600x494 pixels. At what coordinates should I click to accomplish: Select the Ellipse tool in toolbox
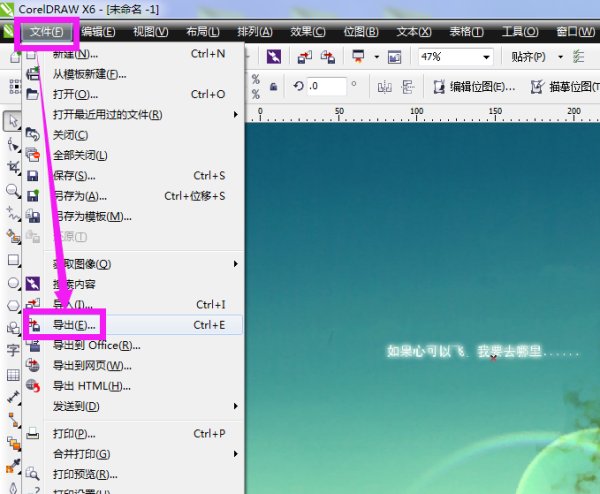coord(13,283)
